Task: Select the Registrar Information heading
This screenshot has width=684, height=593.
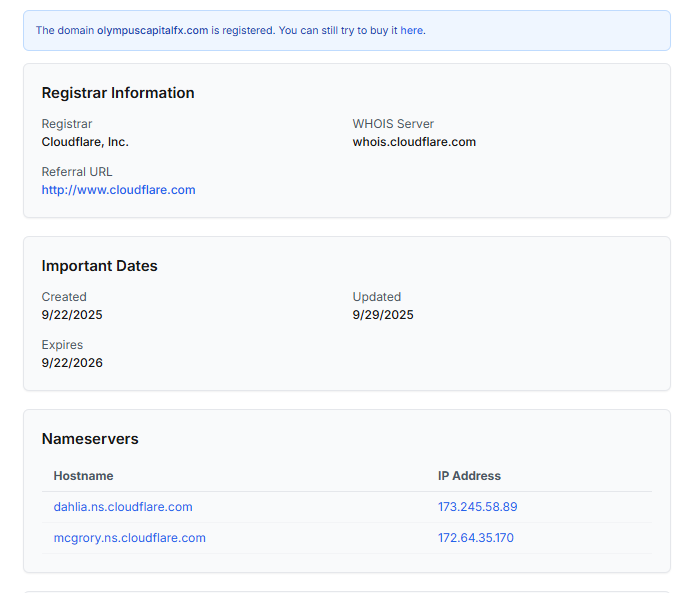Action: [x=118, y=93]
